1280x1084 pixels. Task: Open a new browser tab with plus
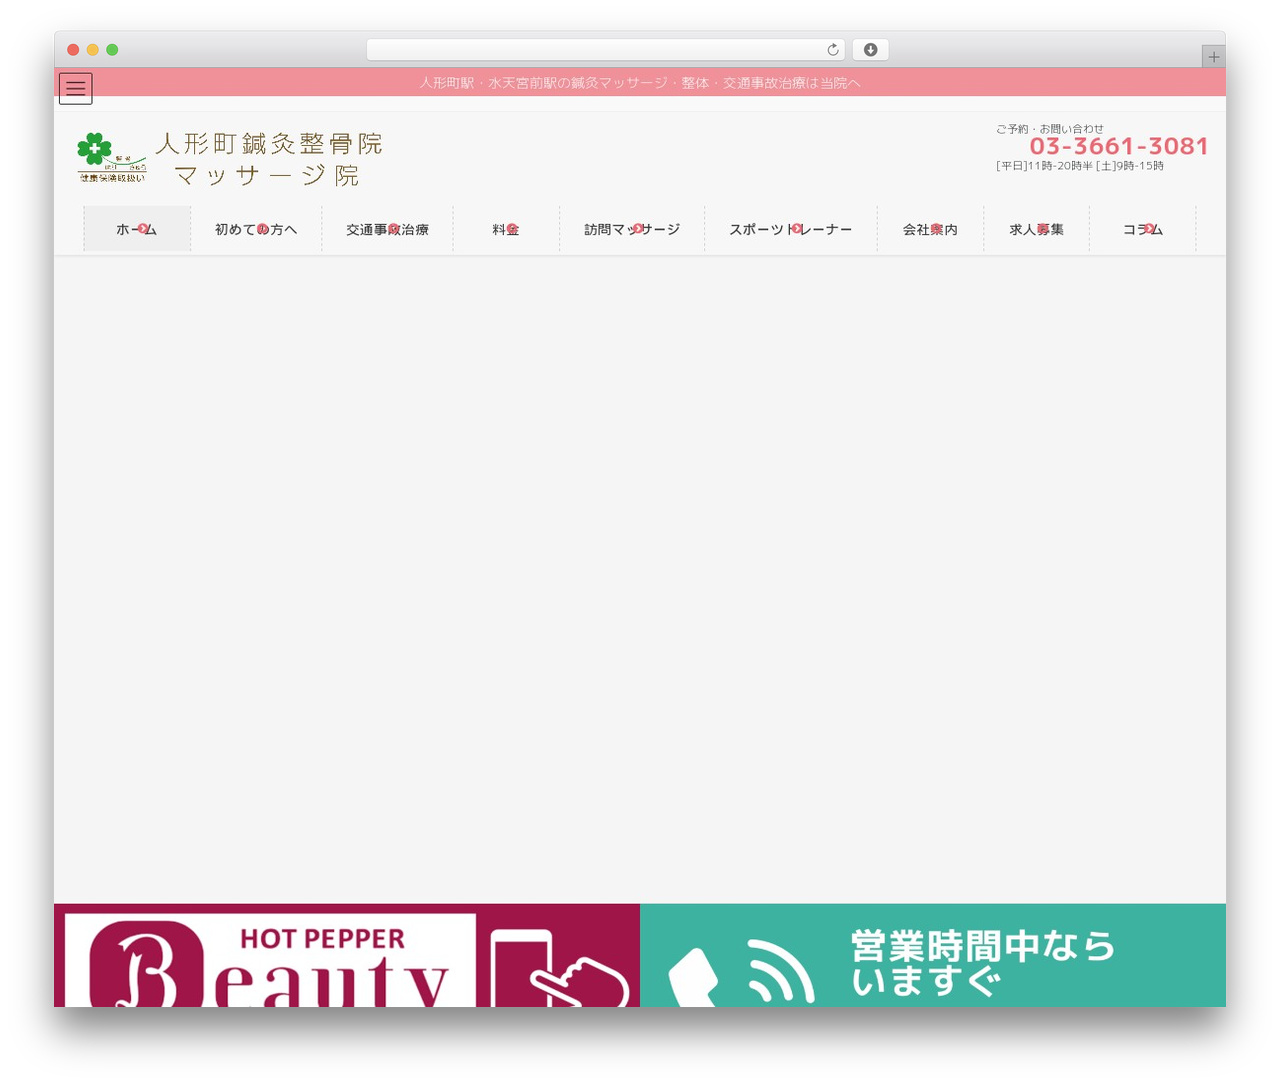click(x=1213, y=57)
